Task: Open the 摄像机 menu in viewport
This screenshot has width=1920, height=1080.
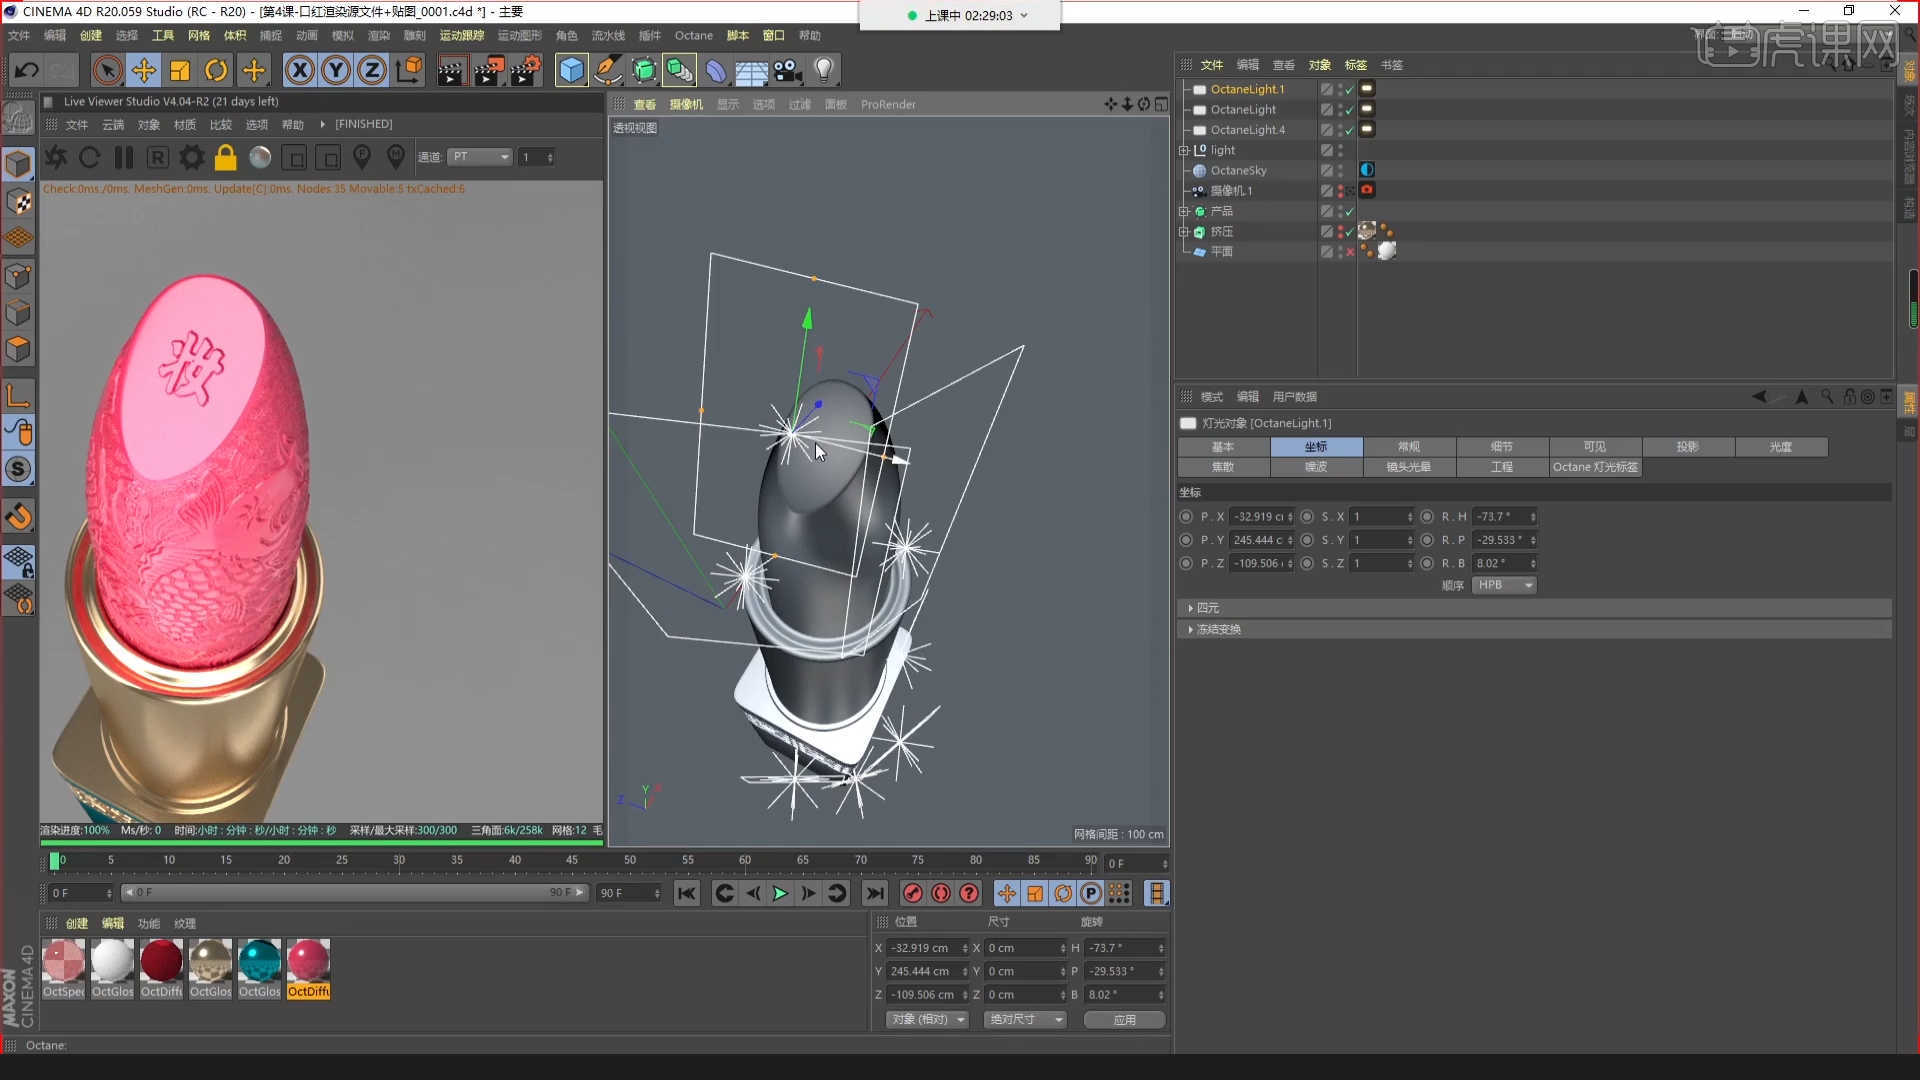Action: click(686, 104)
